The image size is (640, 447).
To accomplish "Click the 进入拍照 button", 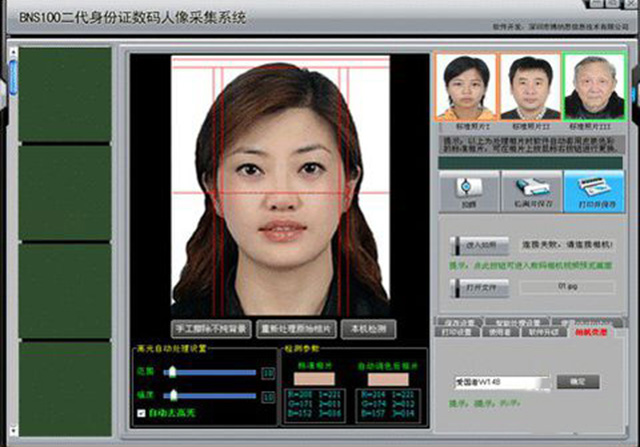I will [x=479, y=244].
